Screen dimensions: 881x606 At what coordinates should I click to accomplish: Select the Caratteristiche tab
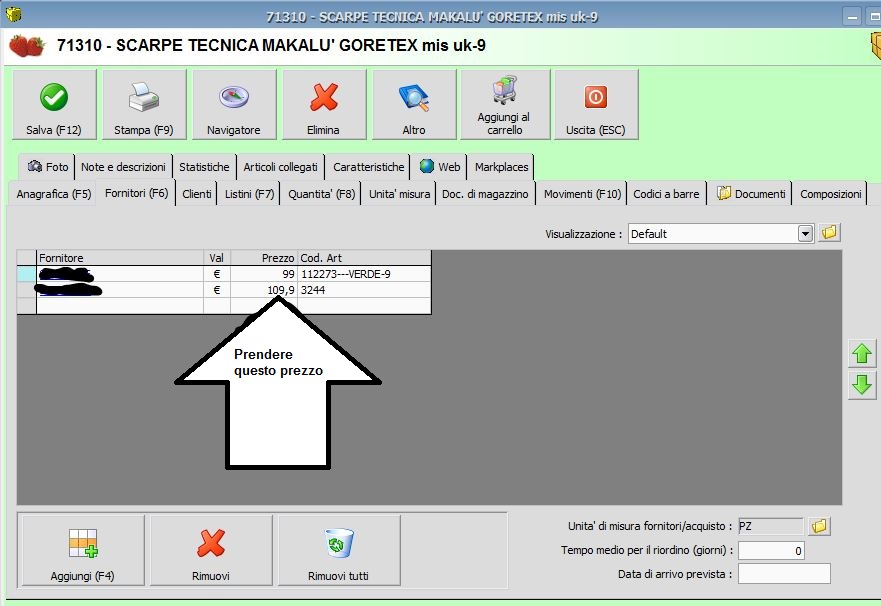click(369, 167)
